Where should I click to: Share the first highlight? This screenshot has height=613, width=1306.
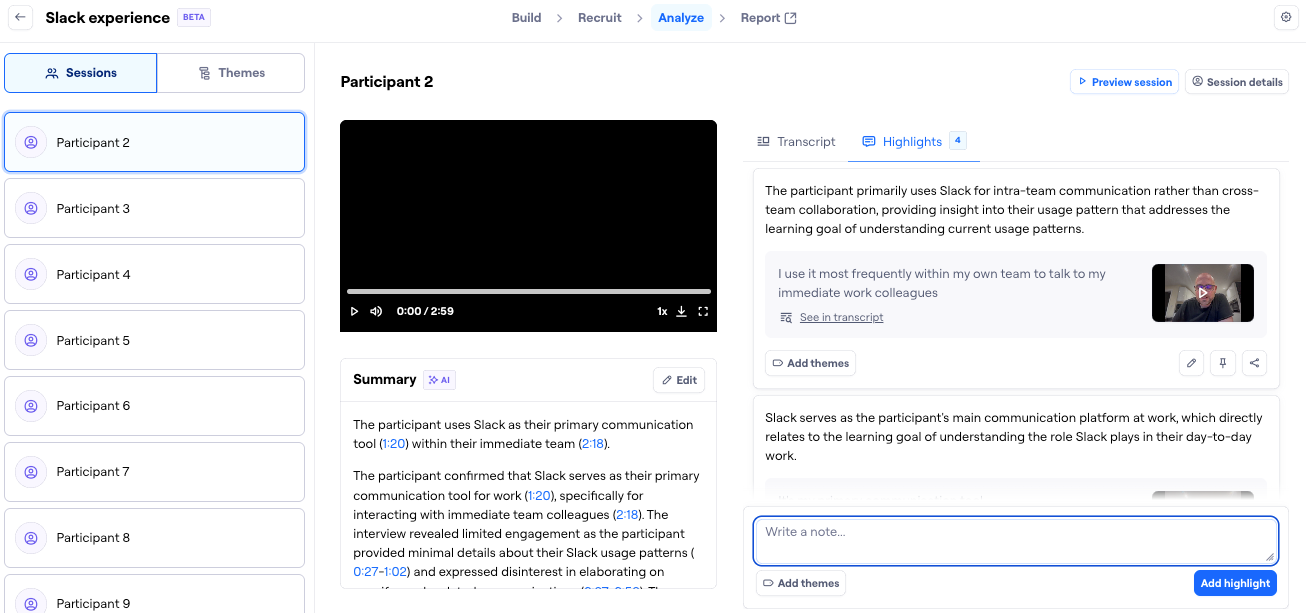point(1254,363)
